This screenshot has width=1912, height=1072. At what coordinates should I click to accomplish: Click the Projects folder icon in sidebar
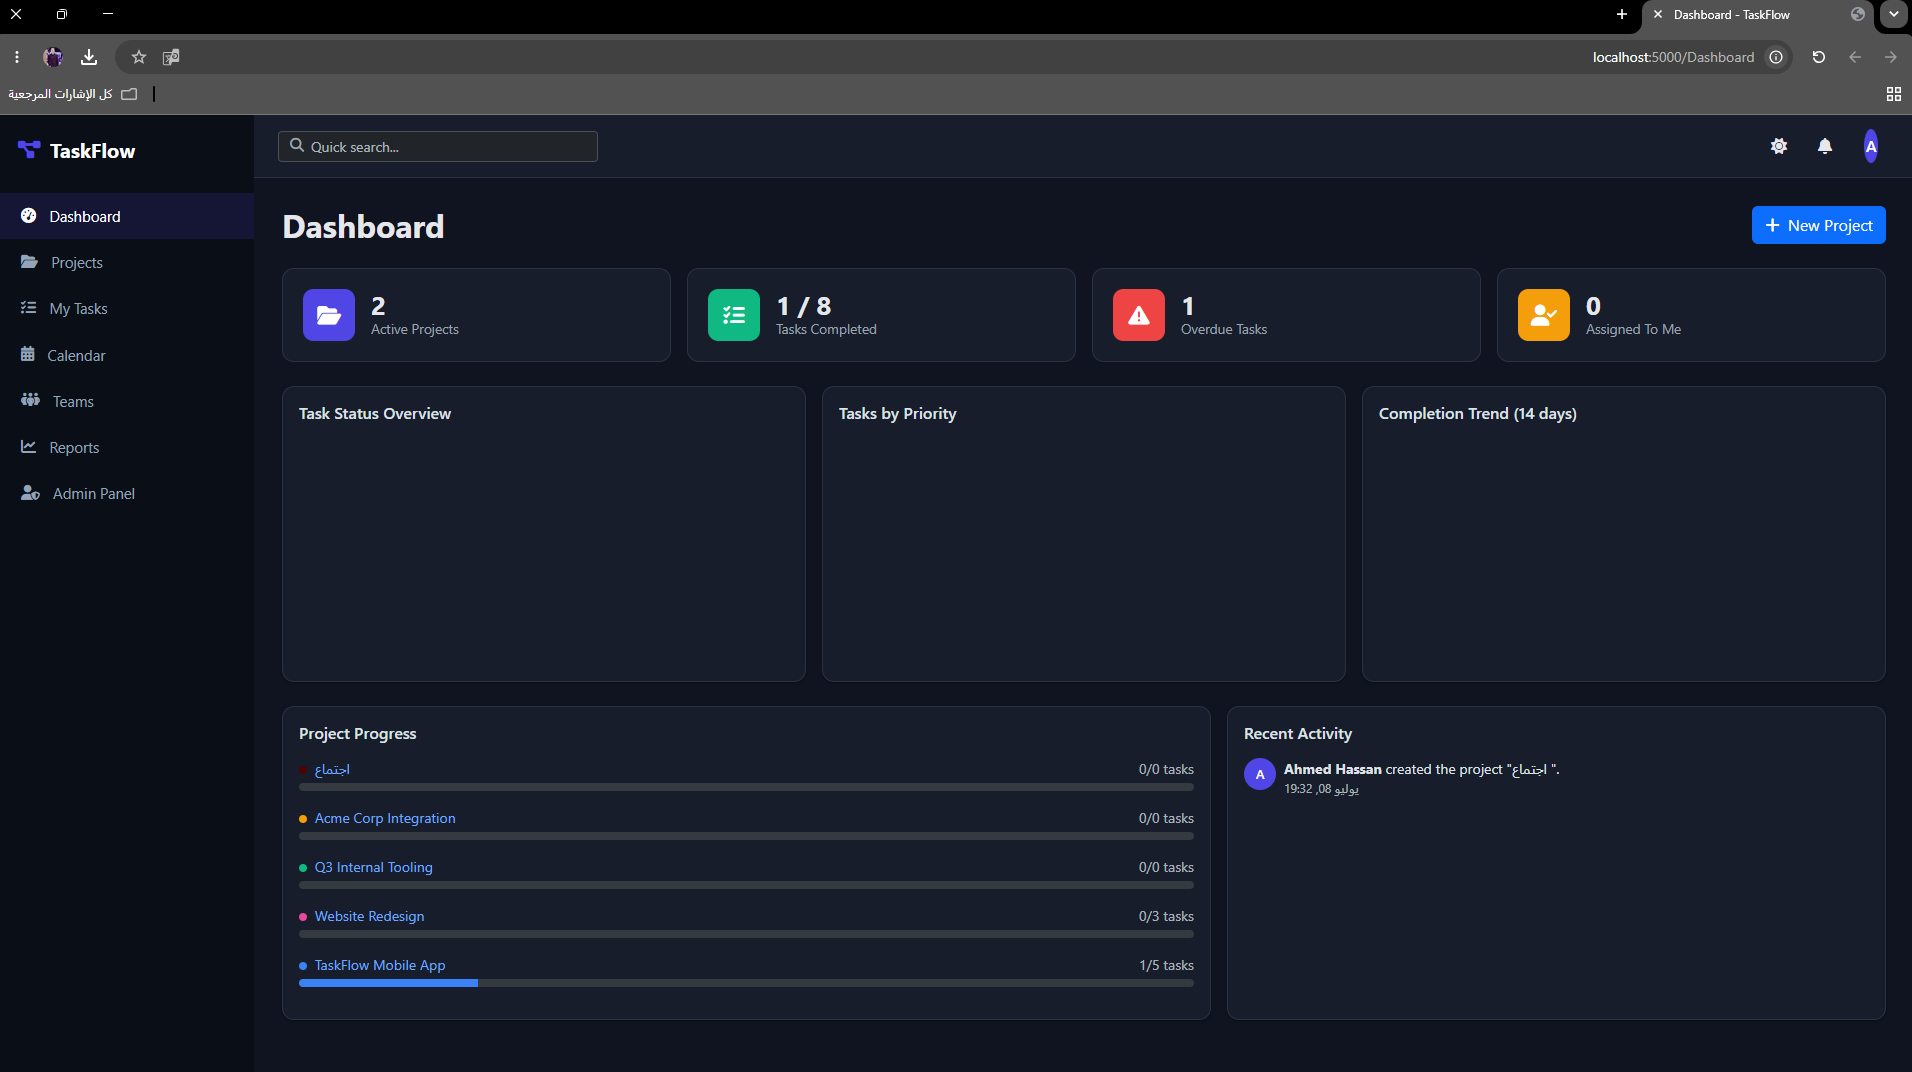pos(29,262)
